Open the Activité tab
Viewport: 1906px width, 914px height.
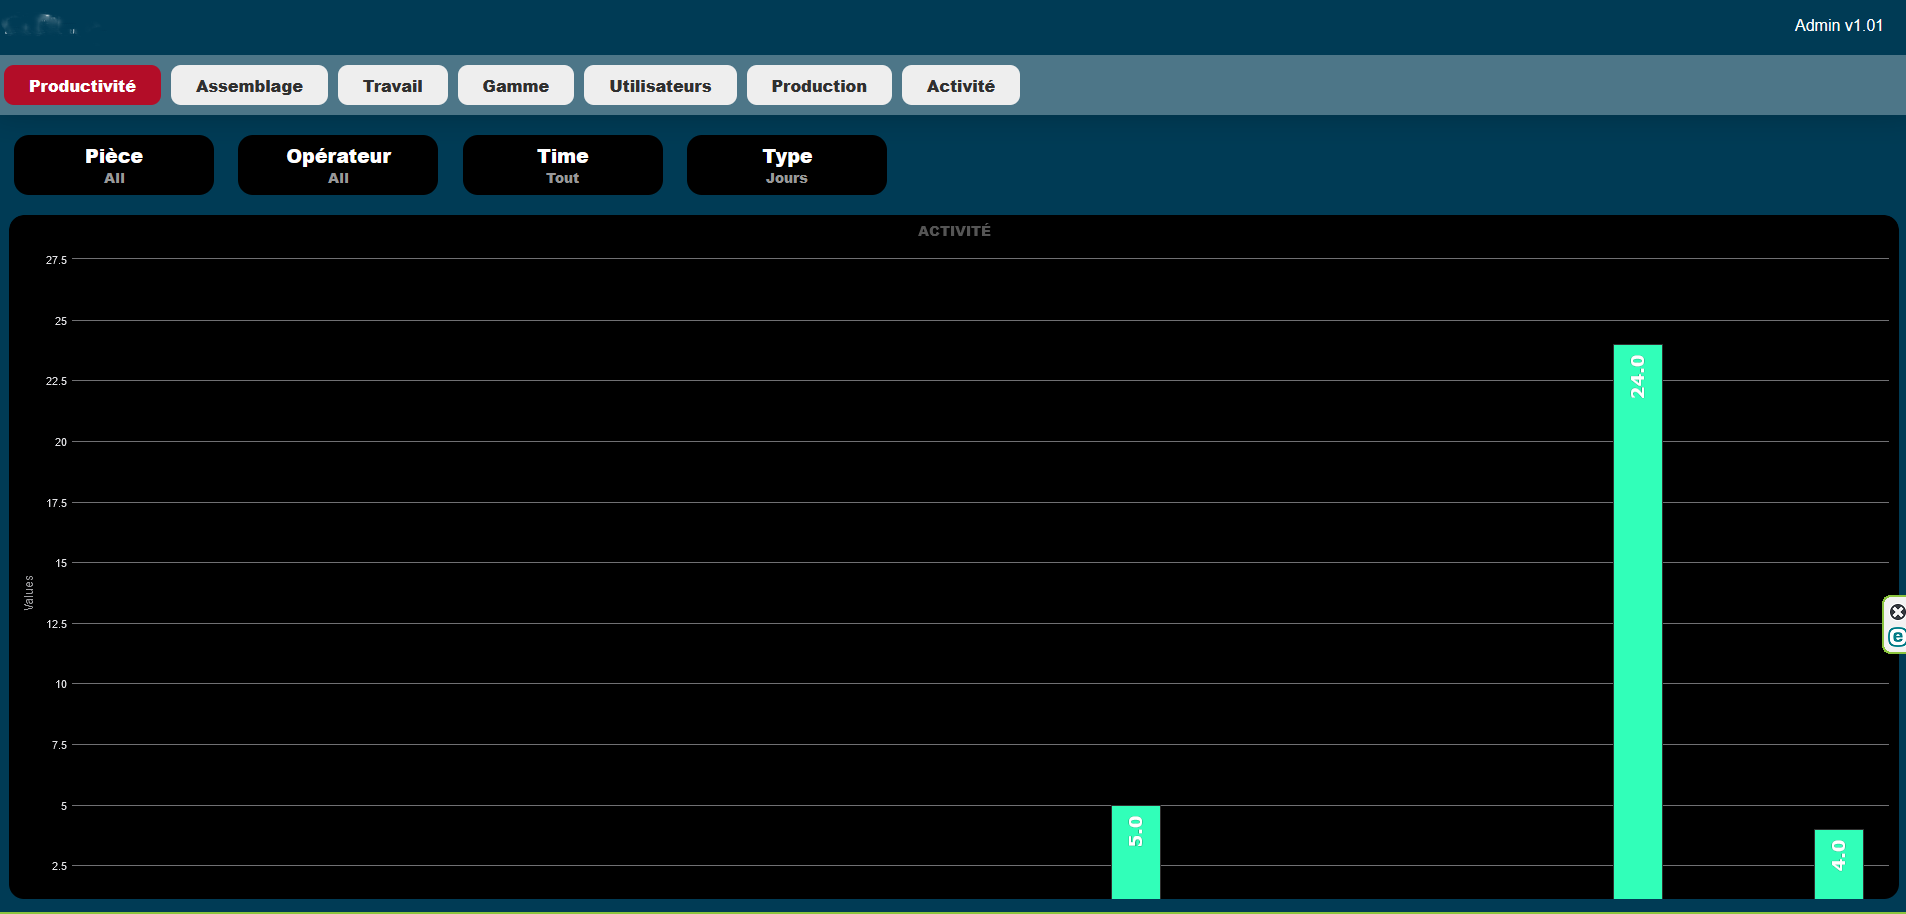coord(960,85)
